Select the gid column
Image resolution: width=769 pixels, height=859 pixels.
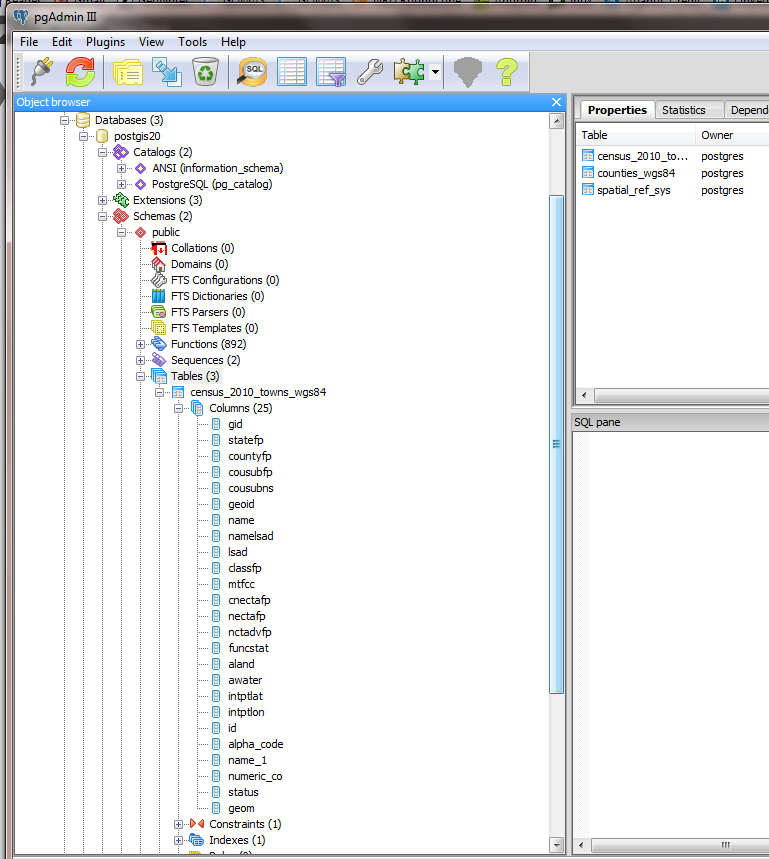click(235, 424)
